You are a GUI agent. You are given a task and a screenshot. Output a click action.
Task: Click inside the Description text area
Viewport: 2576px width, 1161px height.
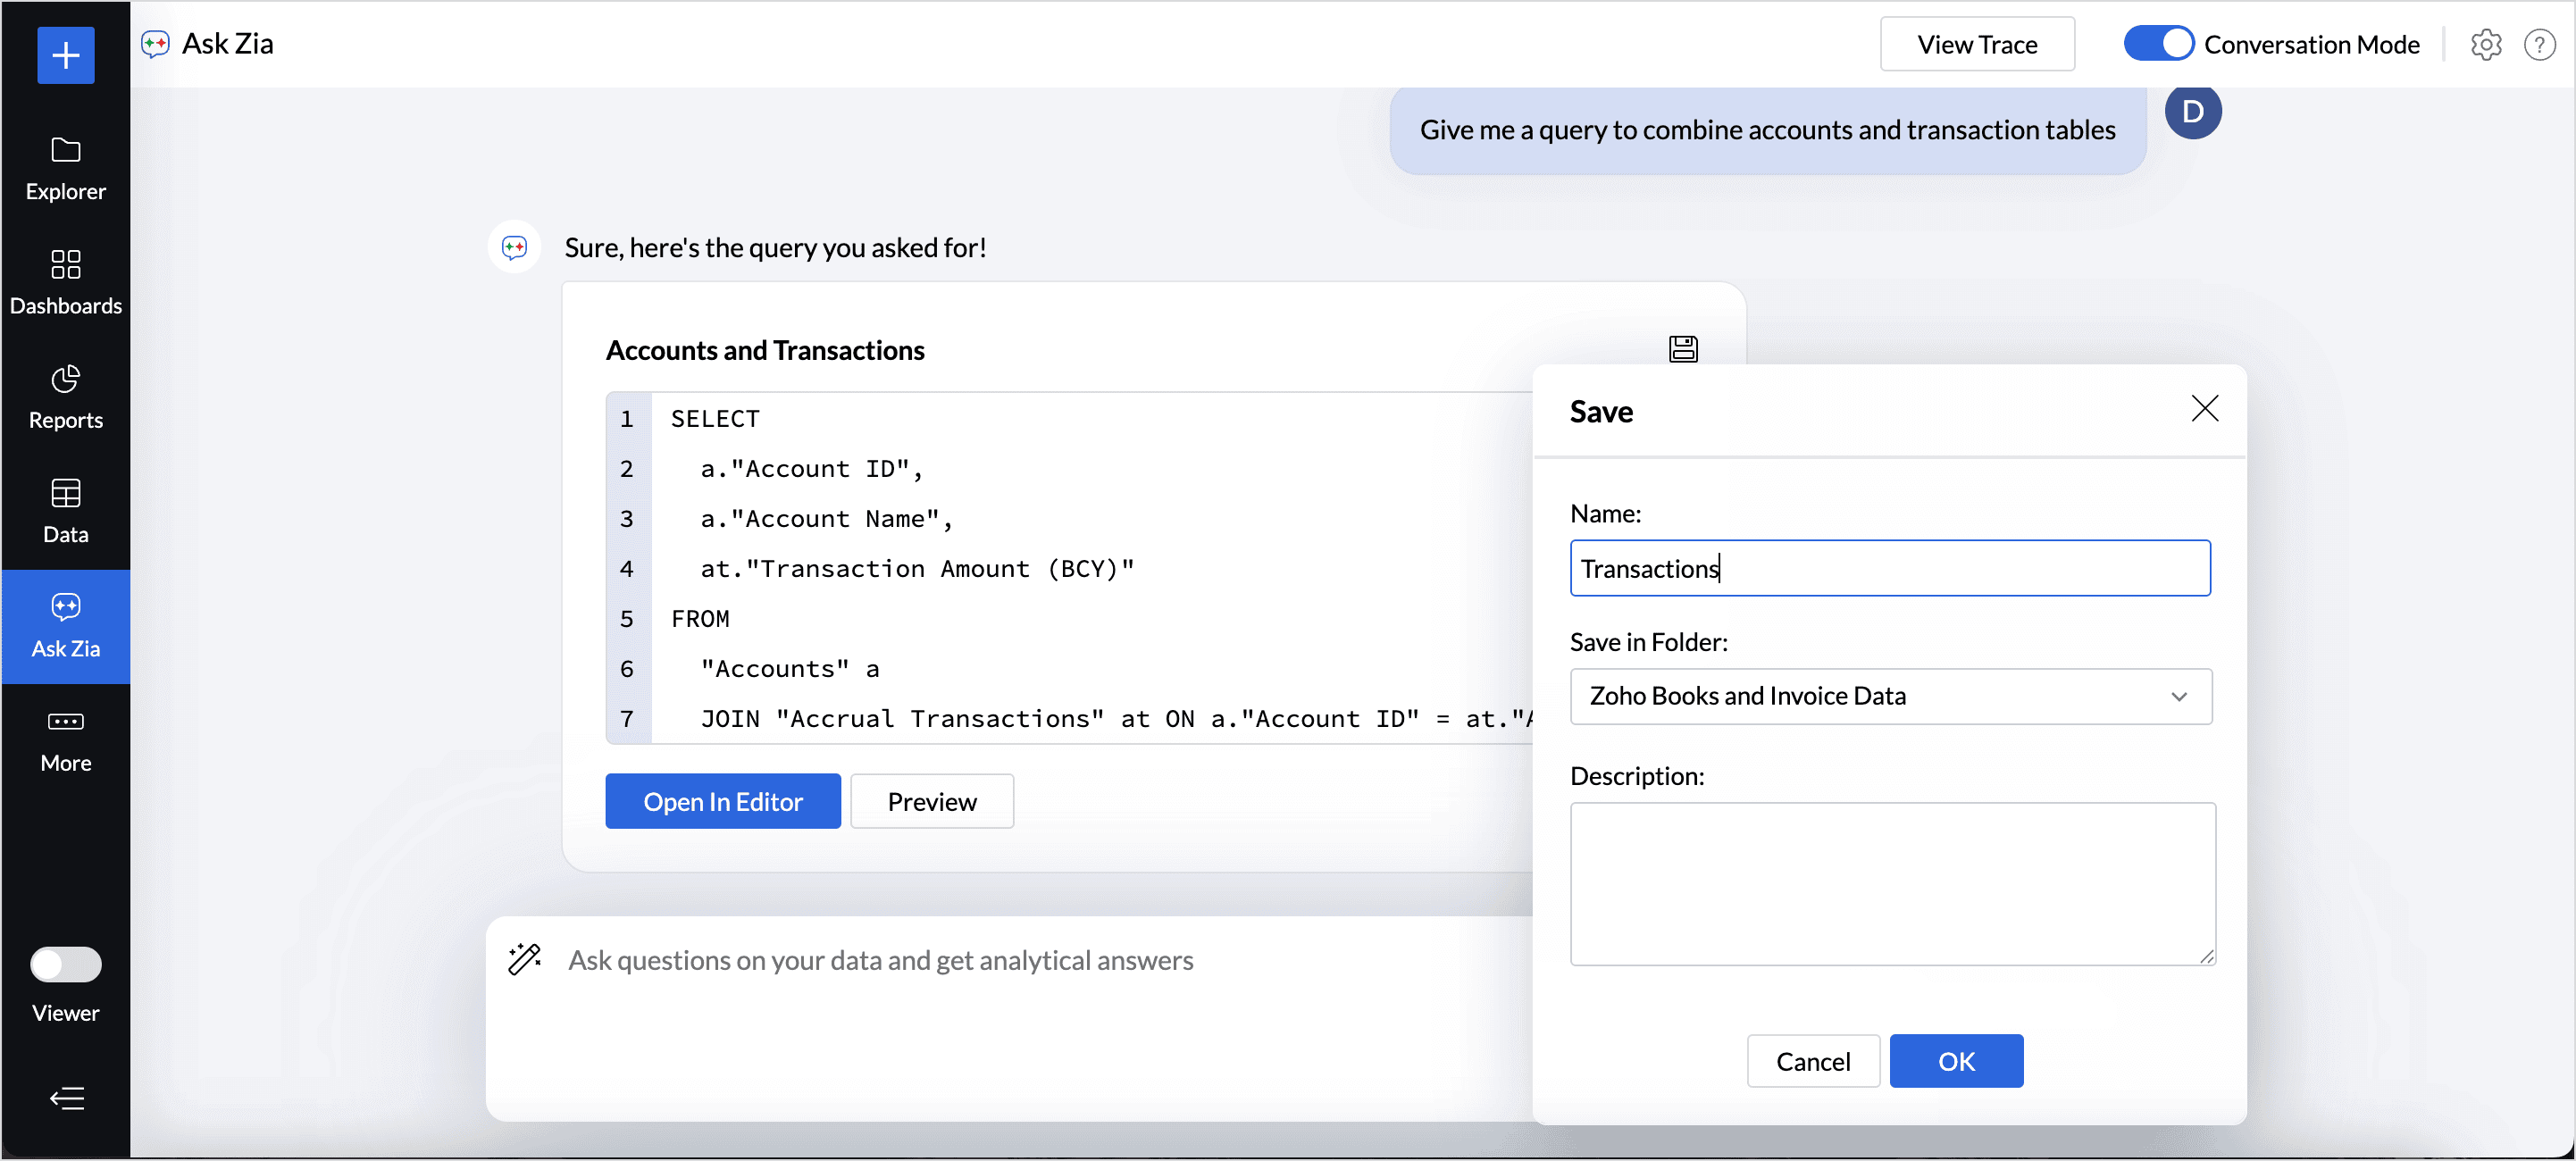pyautogui.click(x=1892, y=883)
